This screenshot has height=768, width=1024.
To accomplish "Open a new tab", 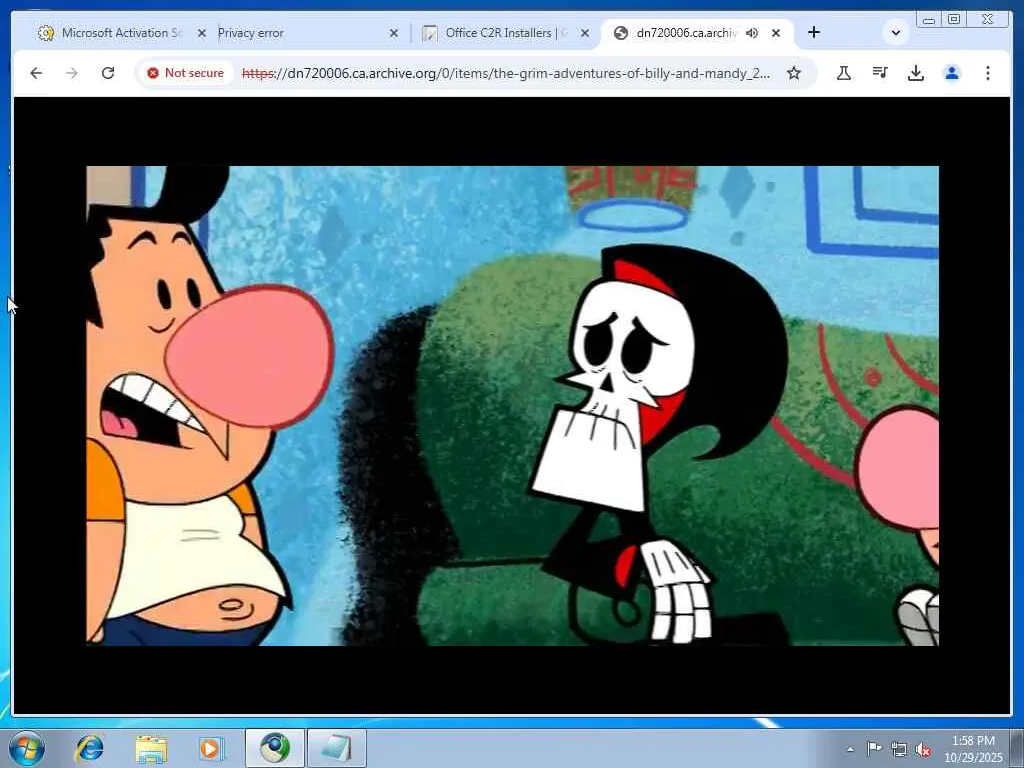I will coord(814,33).
